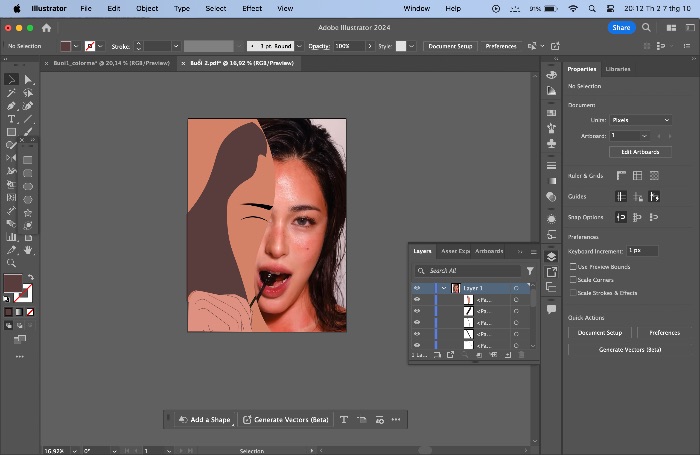Pick the Magic Wand tool
The image size is (700, 455).
[x=11, y=93]
